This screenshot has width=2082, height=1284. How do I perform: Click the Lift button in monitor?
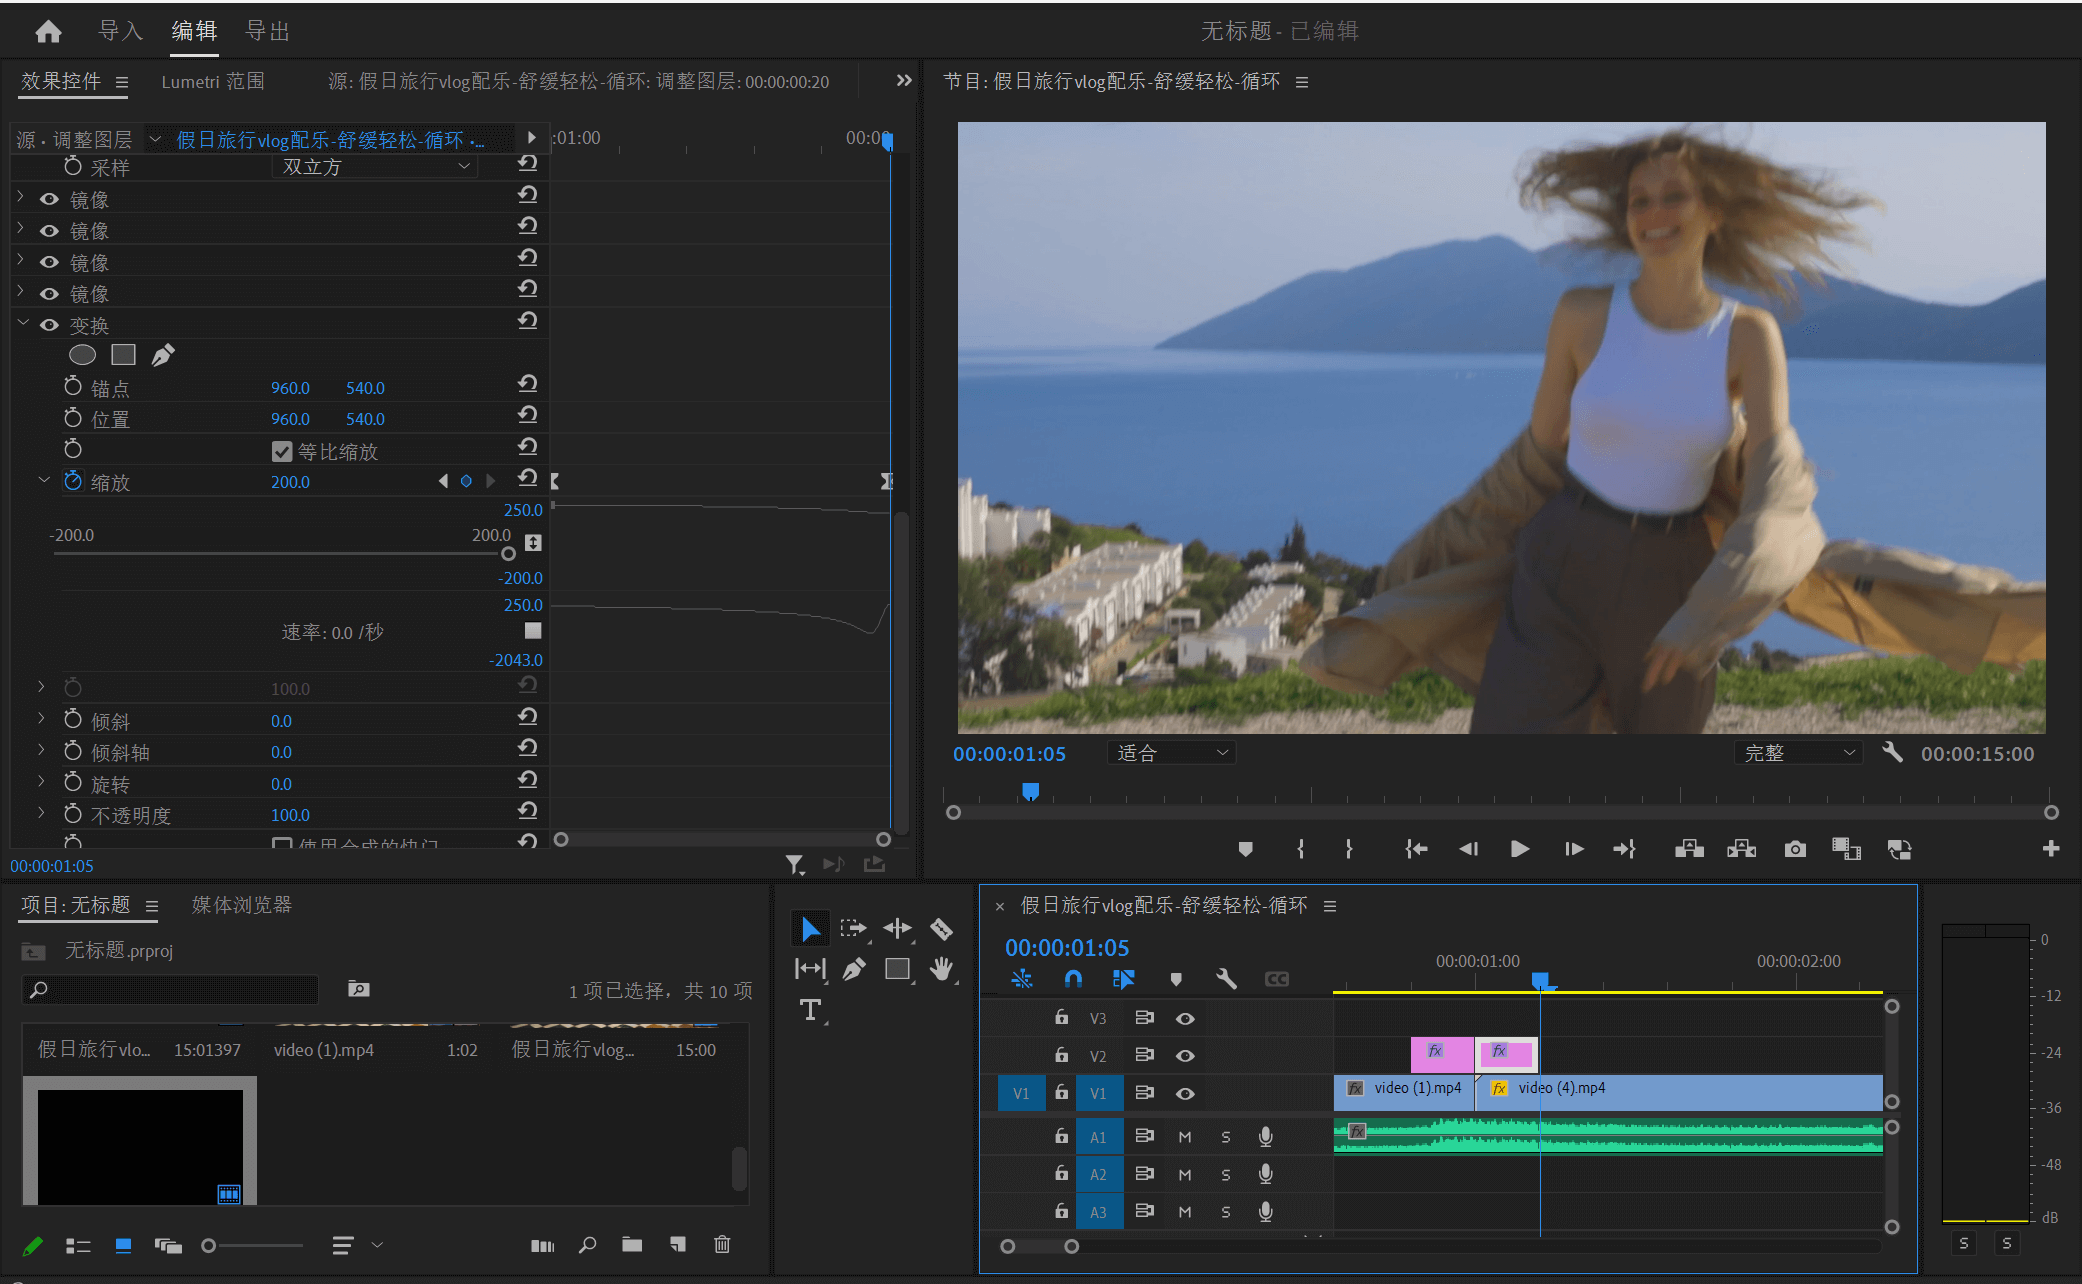(x=1689, y=849)
